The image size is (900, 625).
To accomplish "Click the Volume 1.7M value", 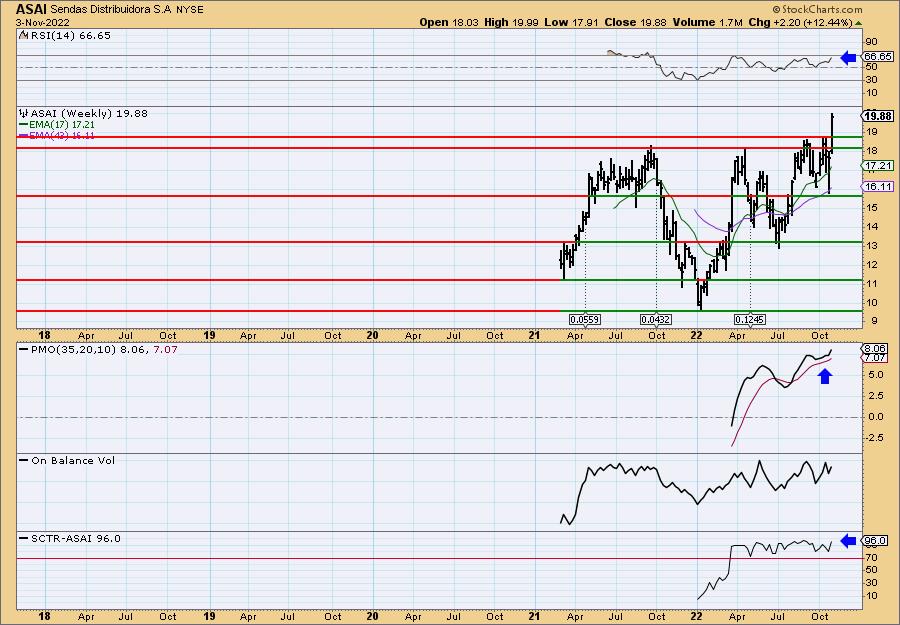I will point(708,22).
